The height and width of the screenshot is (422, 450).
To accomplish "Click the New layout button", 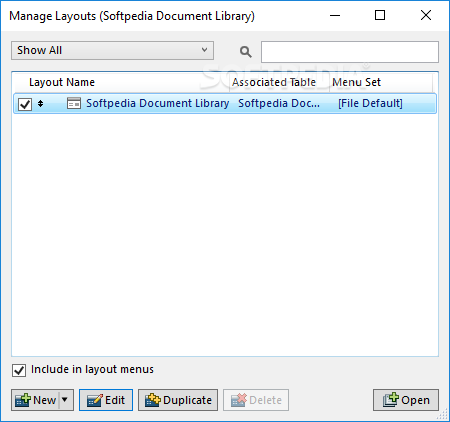I will click(36, 400).
